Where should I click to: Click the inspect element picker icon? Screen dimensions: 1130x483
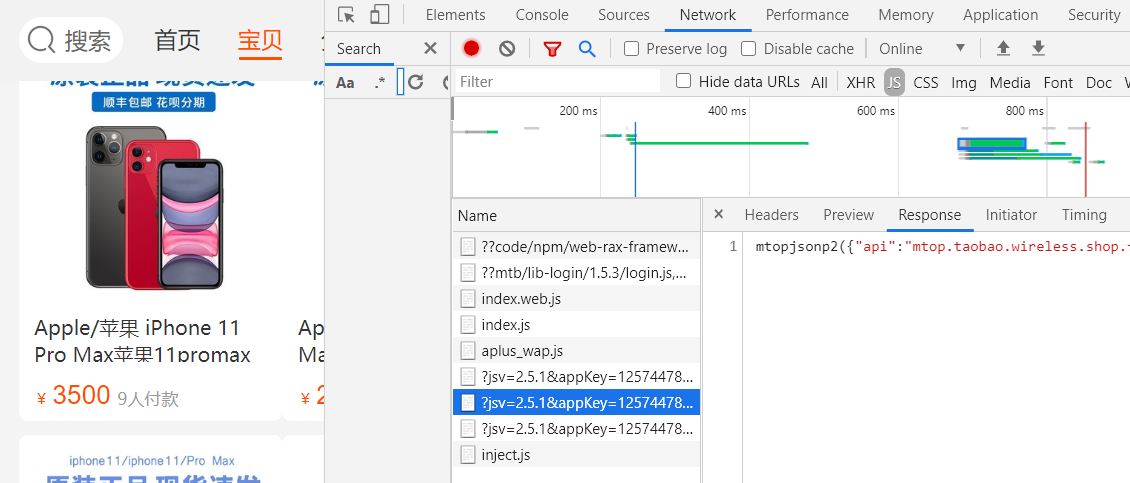pyautogui.click(x=347, y=15)
